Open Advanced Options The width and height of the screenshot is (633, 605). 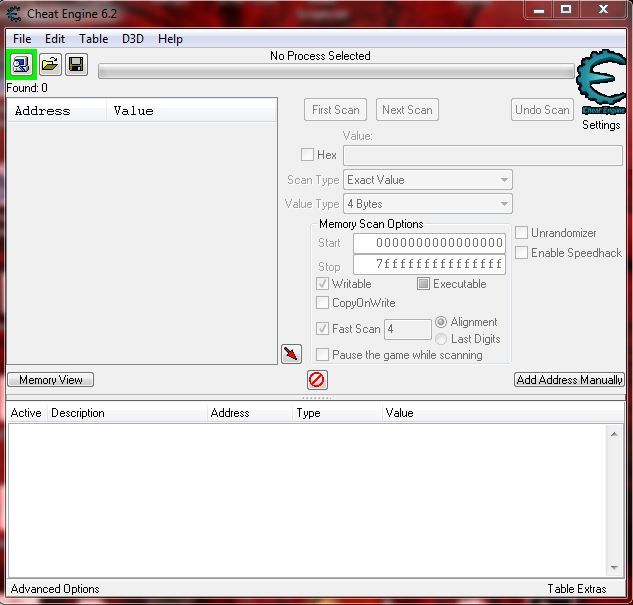55,589
